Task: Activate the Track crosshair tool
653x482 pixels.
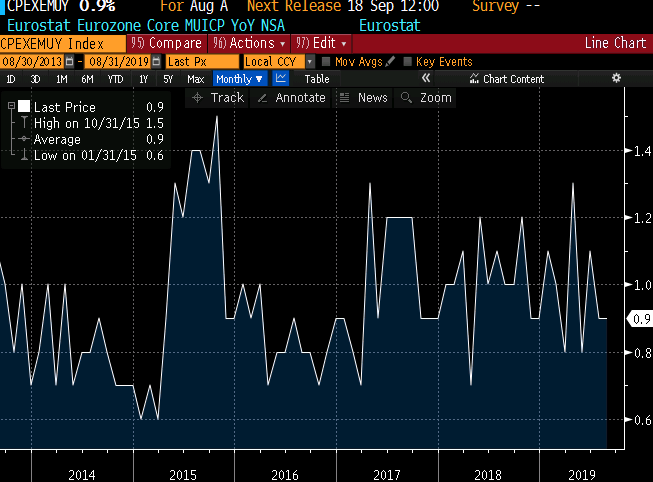Action: (217, 97)
